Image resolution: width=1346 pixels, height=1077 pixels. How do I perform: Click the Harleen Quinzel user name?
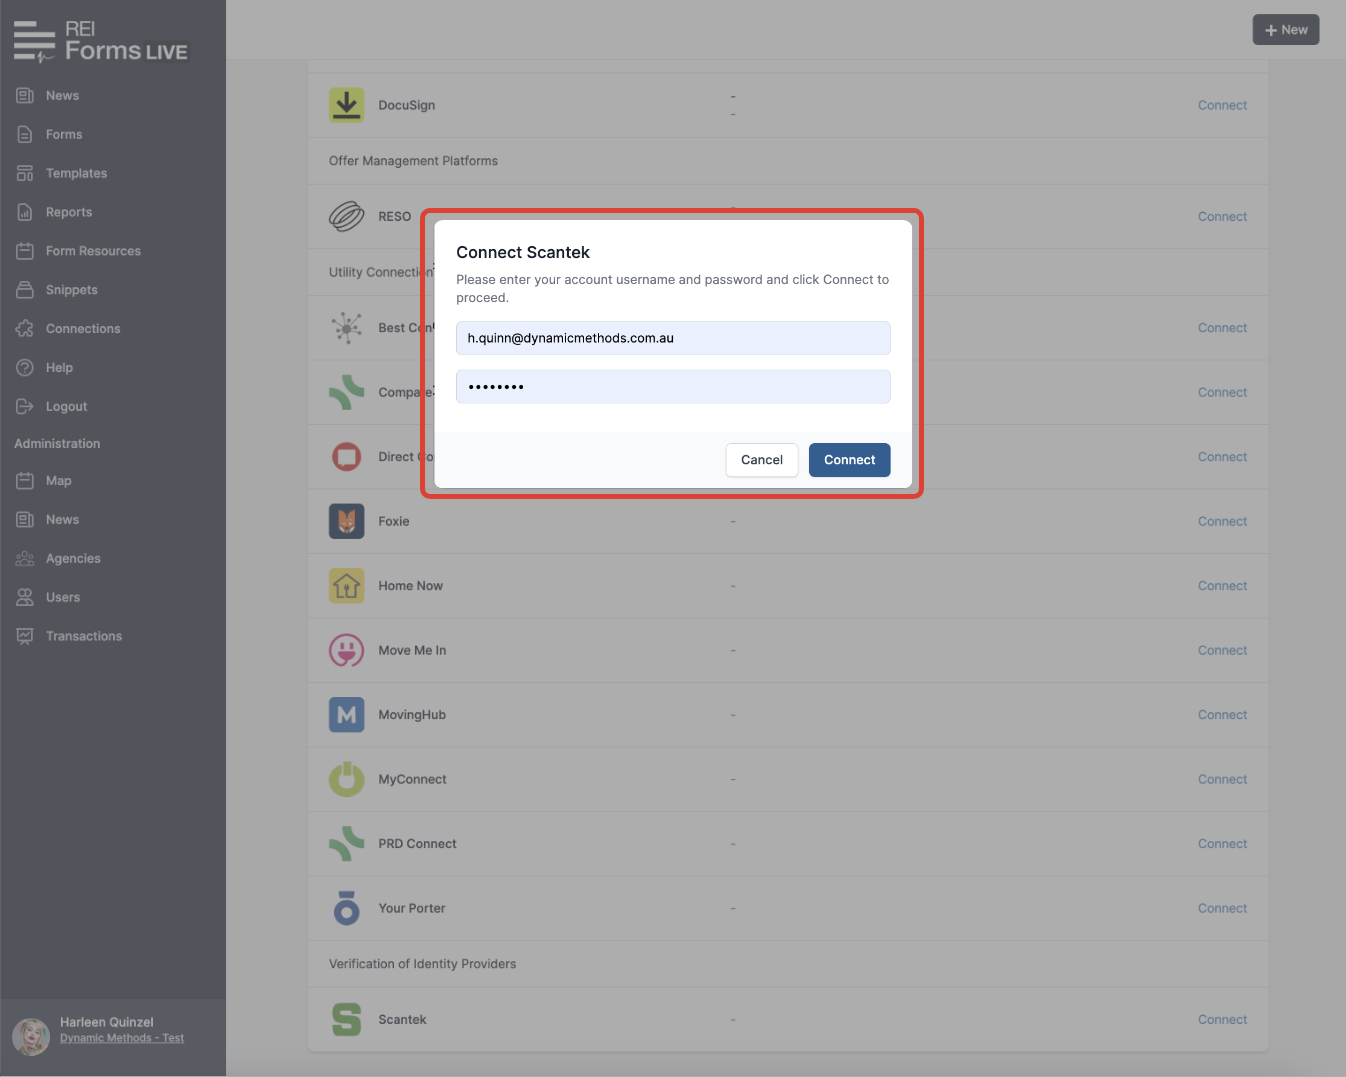click(107, 1023)
